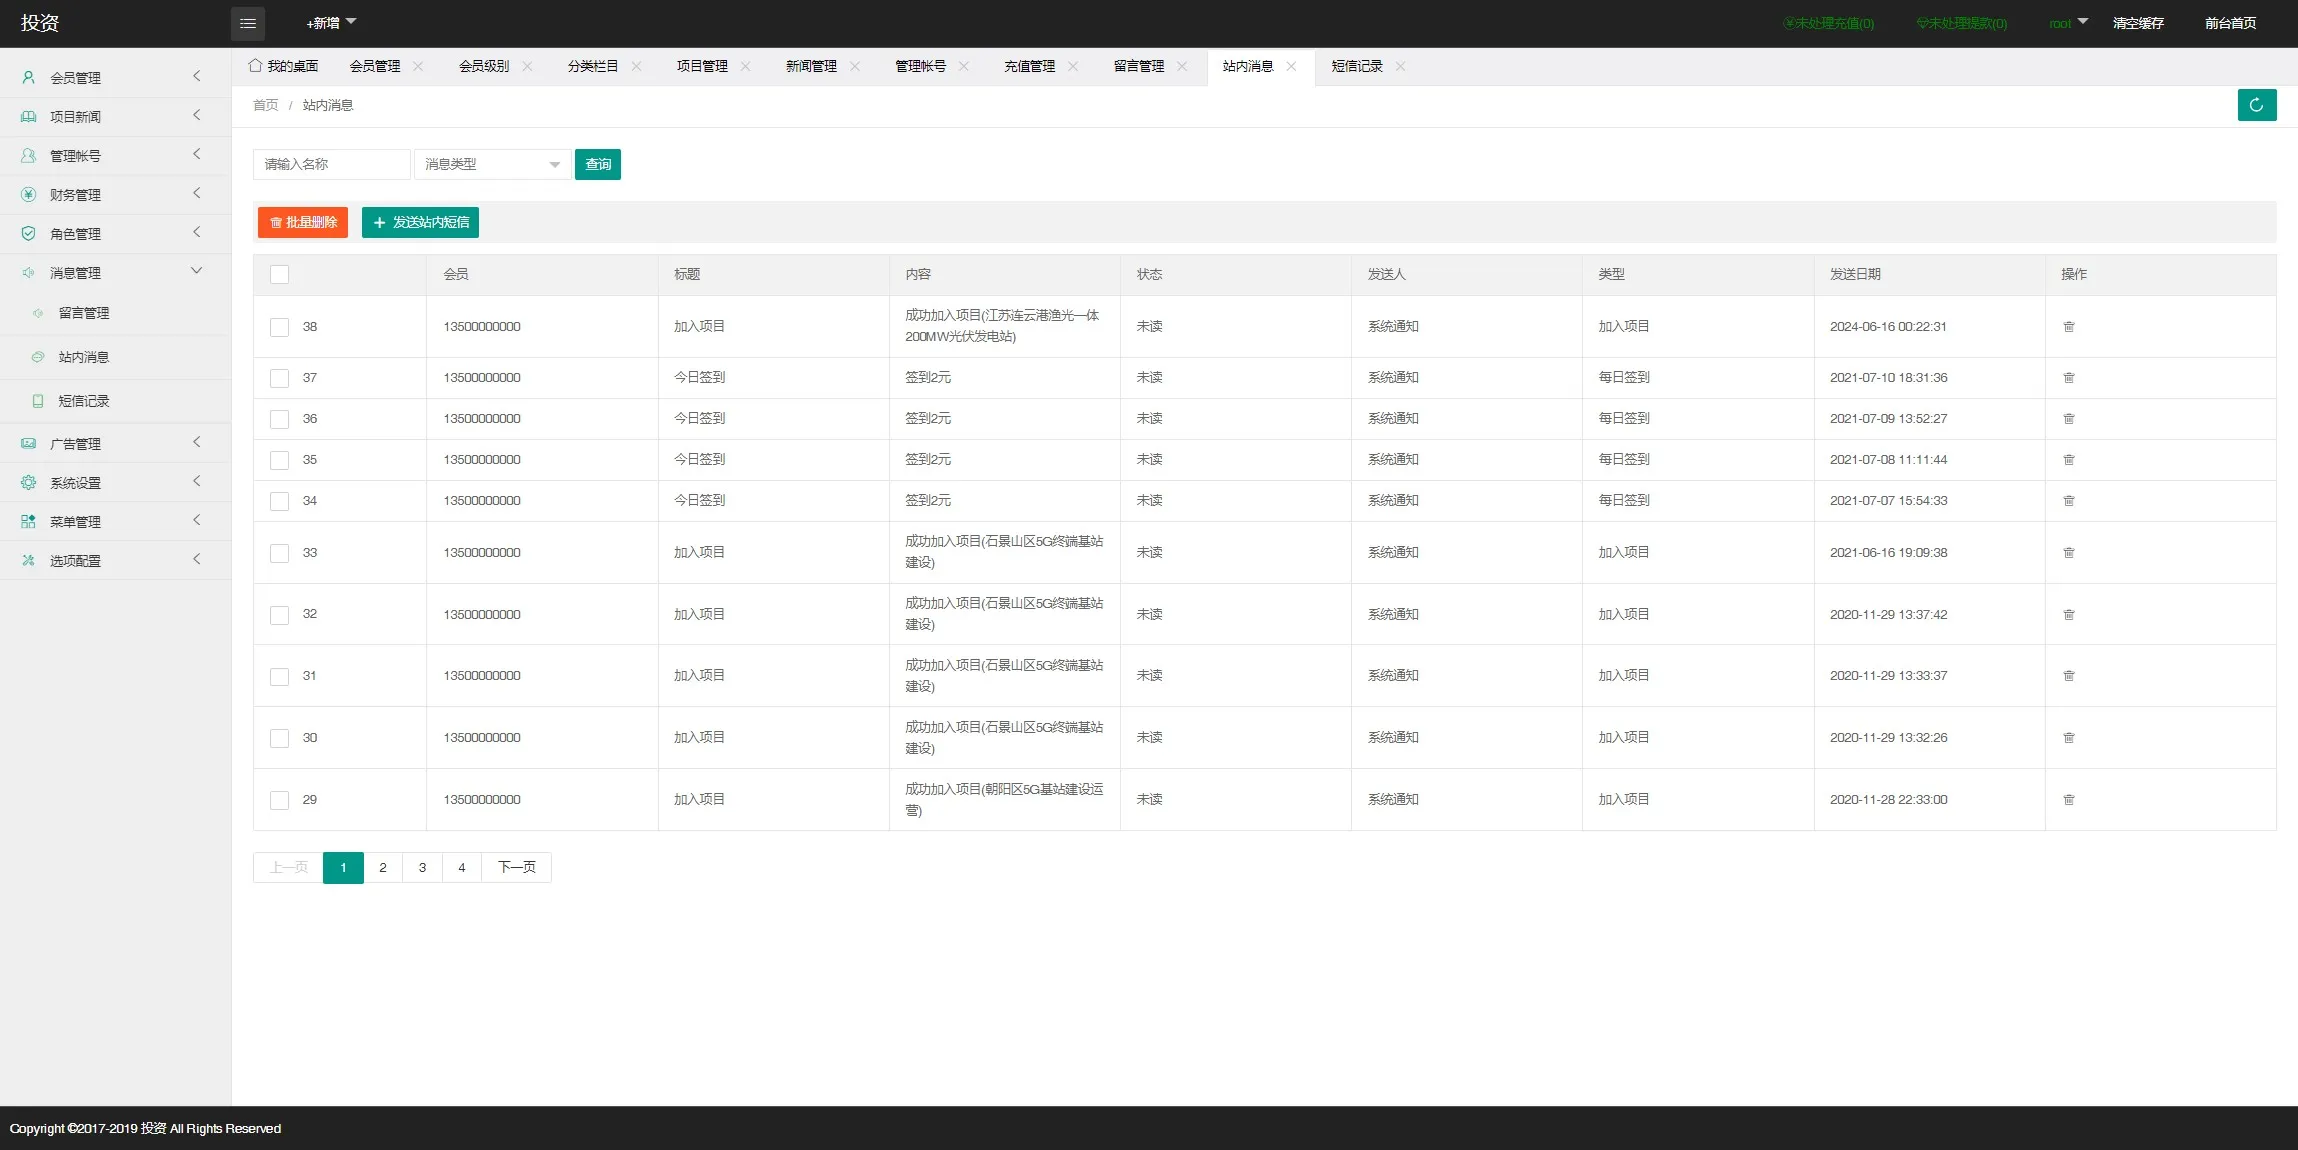Click the 发送站内短信 button
The image size is (2298, 1150).
[420, 222]
